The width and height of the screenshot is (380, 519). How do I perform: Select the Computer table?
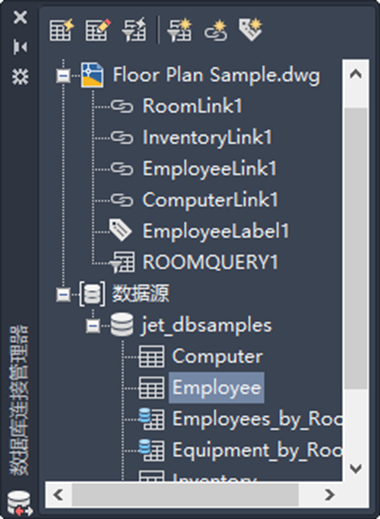pyautogui.click(x=217, y=356)
